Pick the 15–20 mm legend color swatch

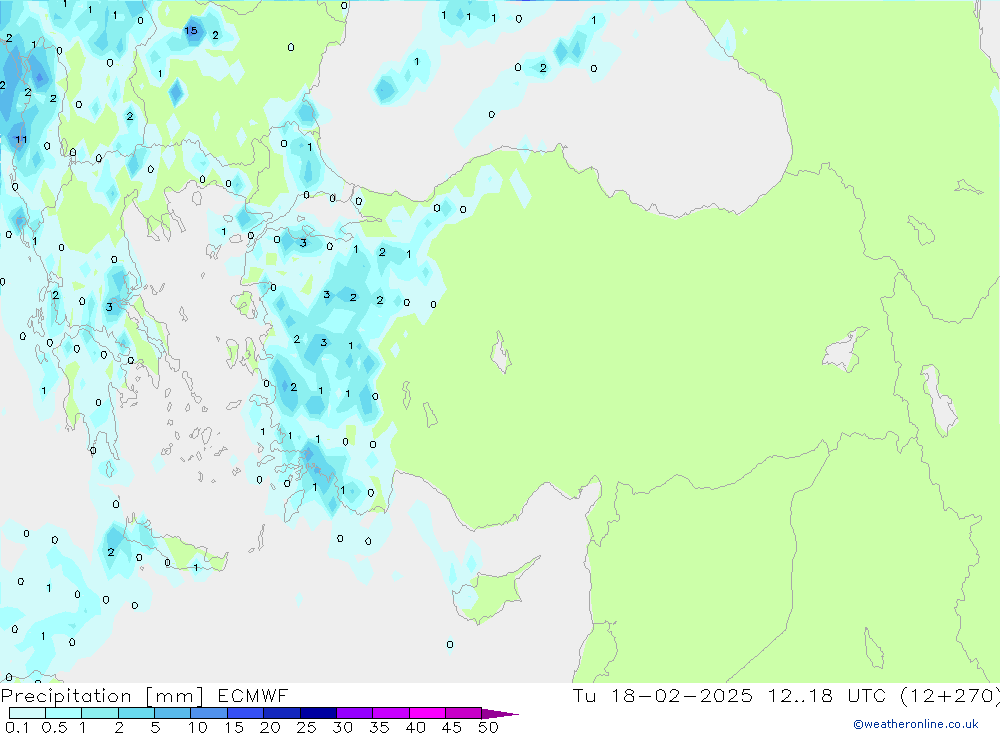pyautogui.click(x=246, y=713)
